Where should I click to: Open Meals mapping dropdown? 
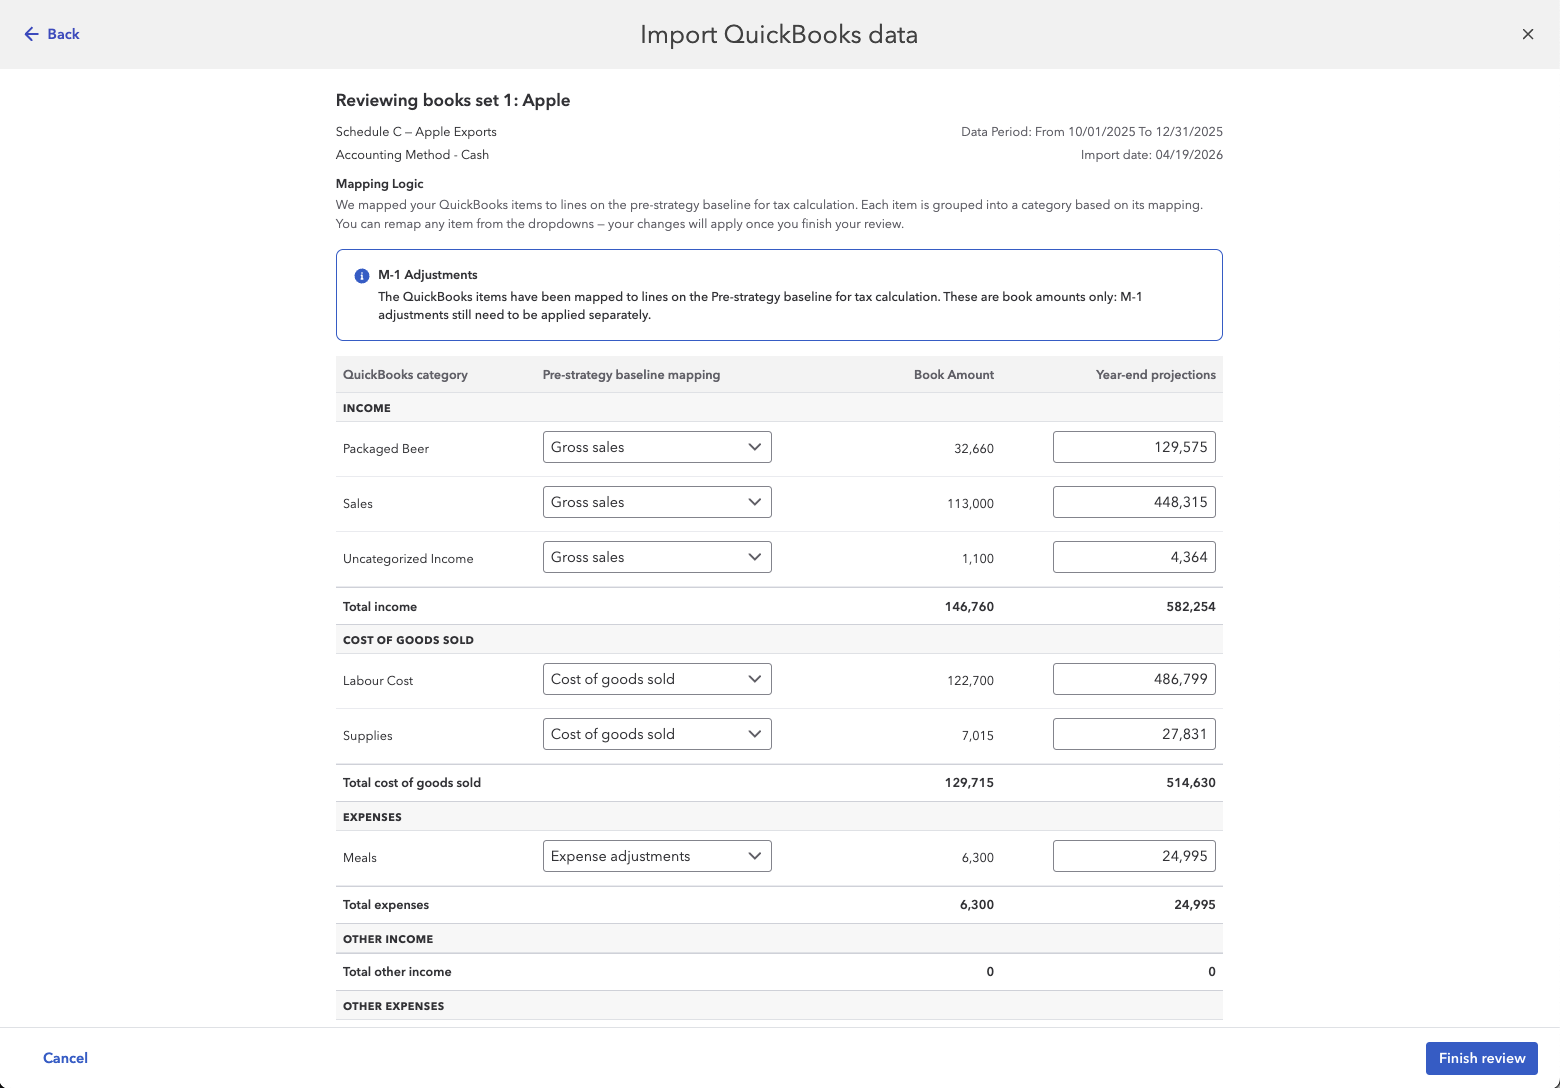(657, 856)
